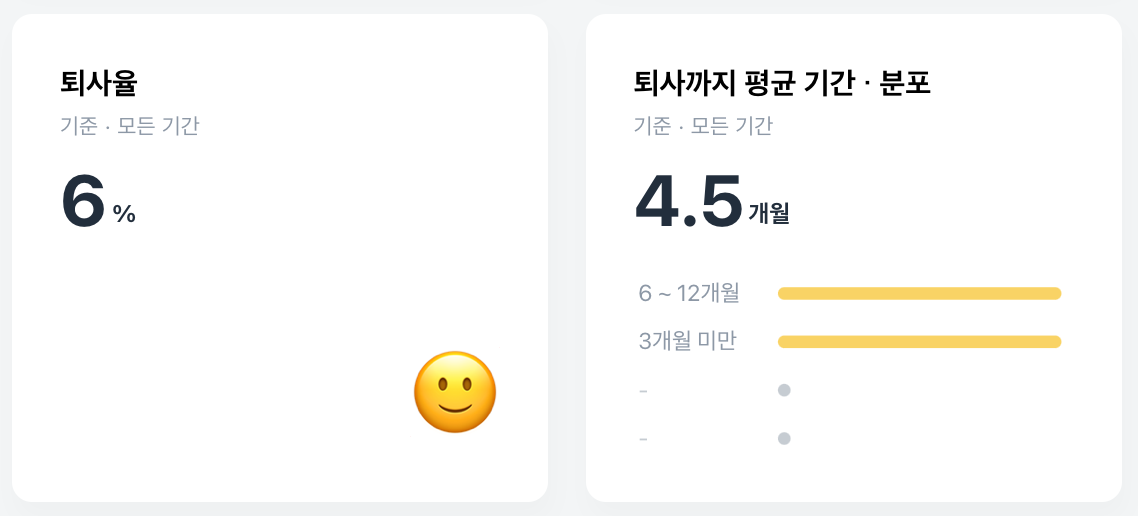Viewport: 1138px width, 516px height.
Task: Click the 퇴사까지 평균 기간 · 분포 title
Action: (x=782, y=84)
